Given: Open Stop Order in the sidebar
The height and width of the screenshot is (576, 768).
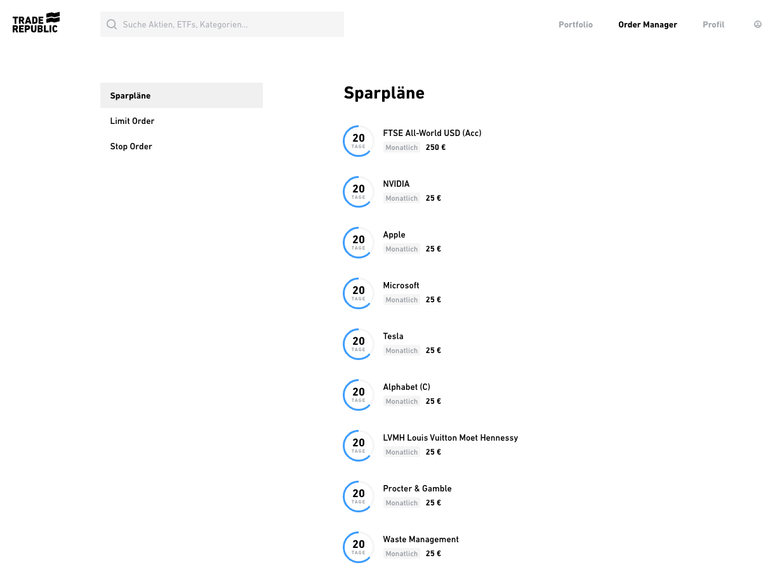Looking at the screenshot, I should [x=131, y=146].
